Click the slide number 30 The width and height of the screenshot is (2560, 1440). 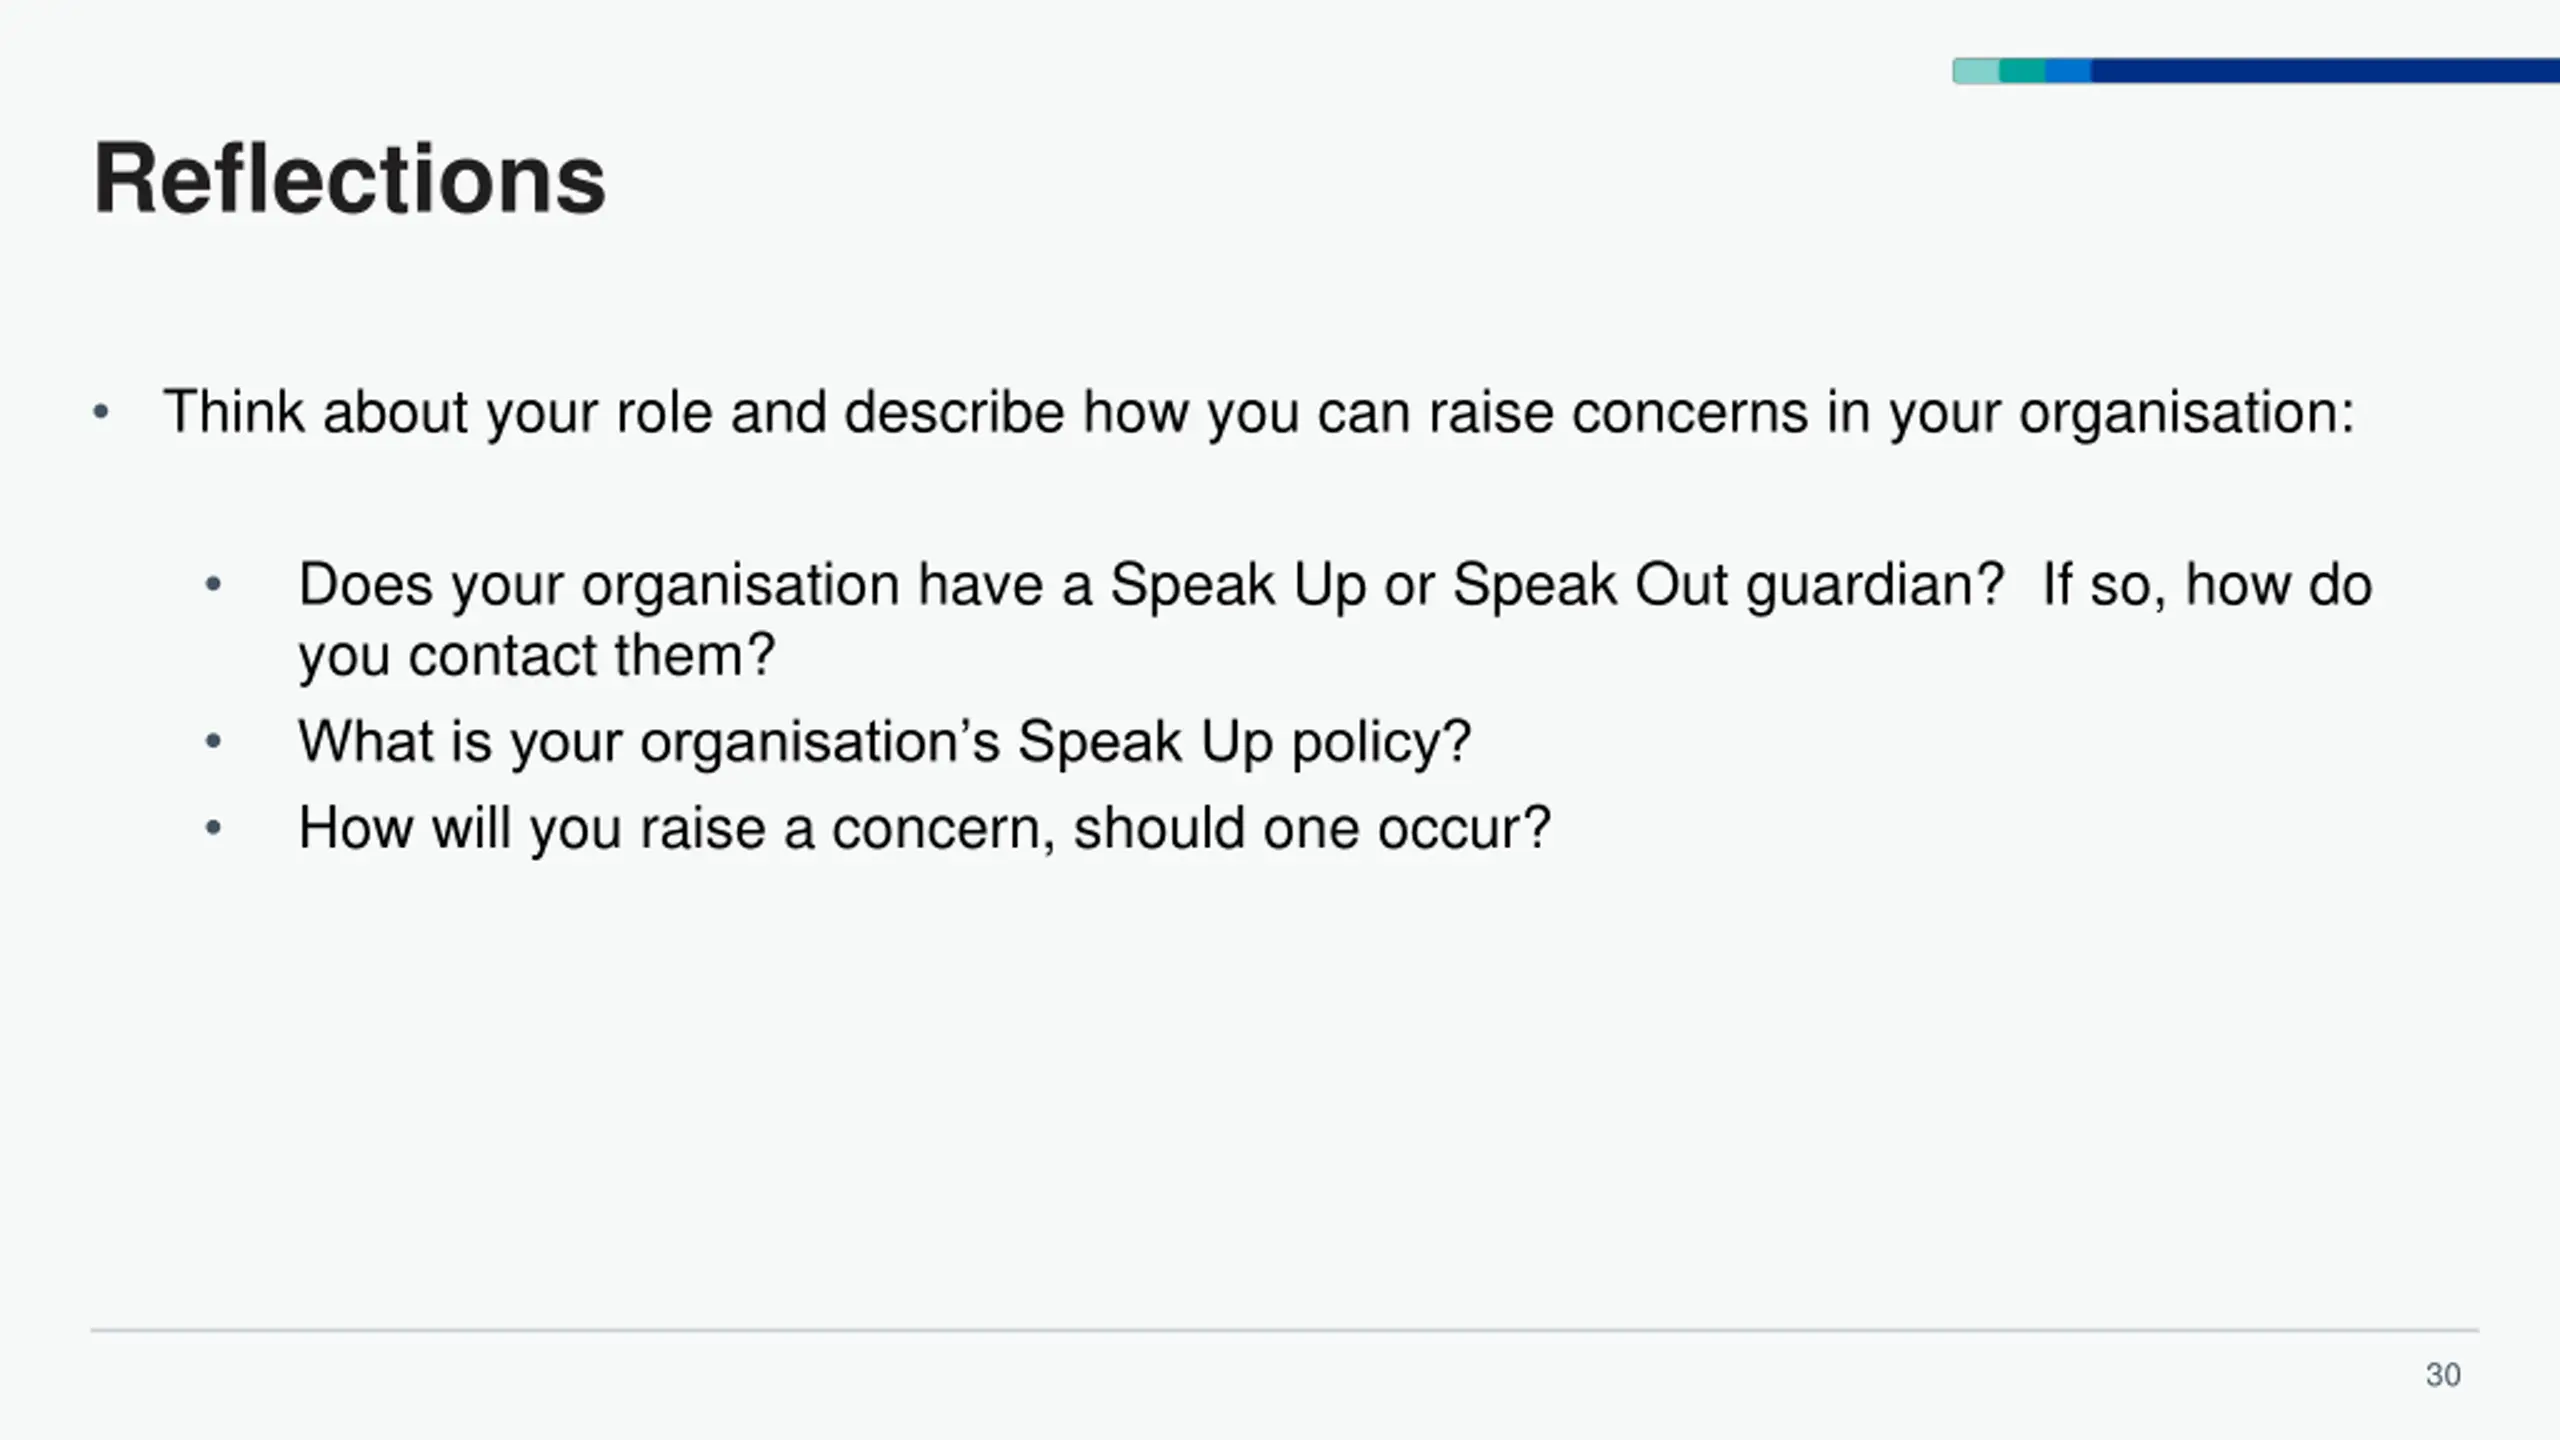click(x=2443, y=1375)
